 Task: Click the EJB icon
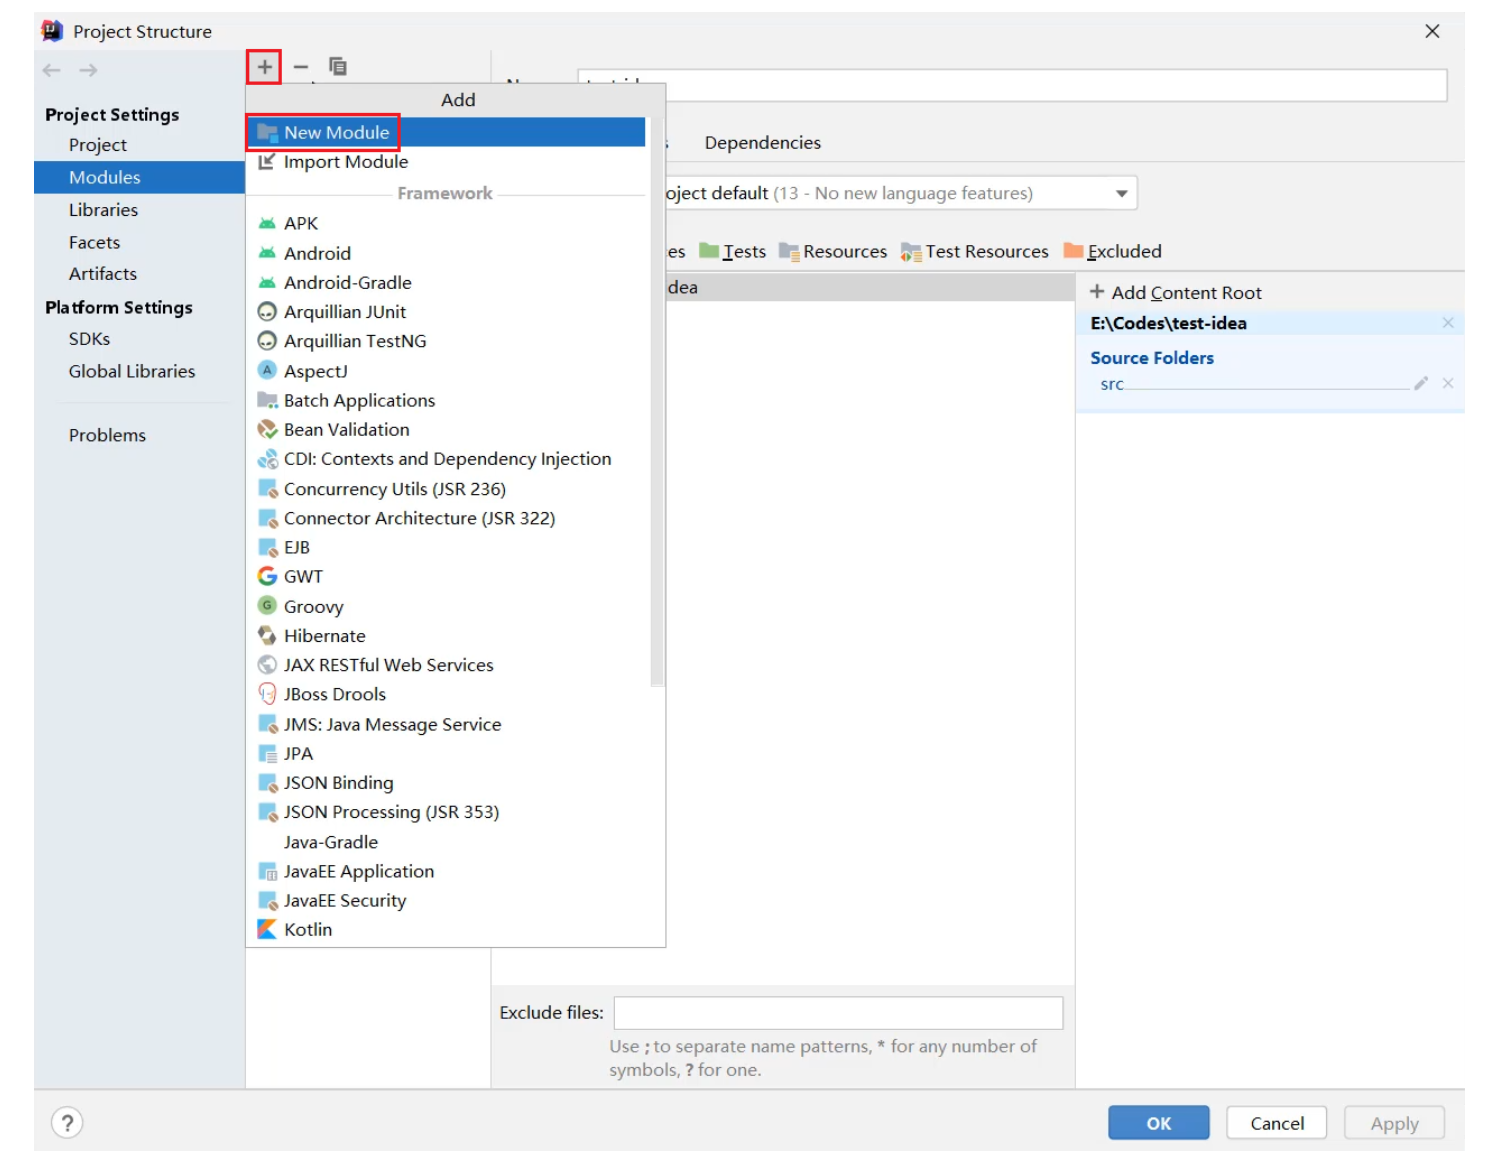point(267,547)
